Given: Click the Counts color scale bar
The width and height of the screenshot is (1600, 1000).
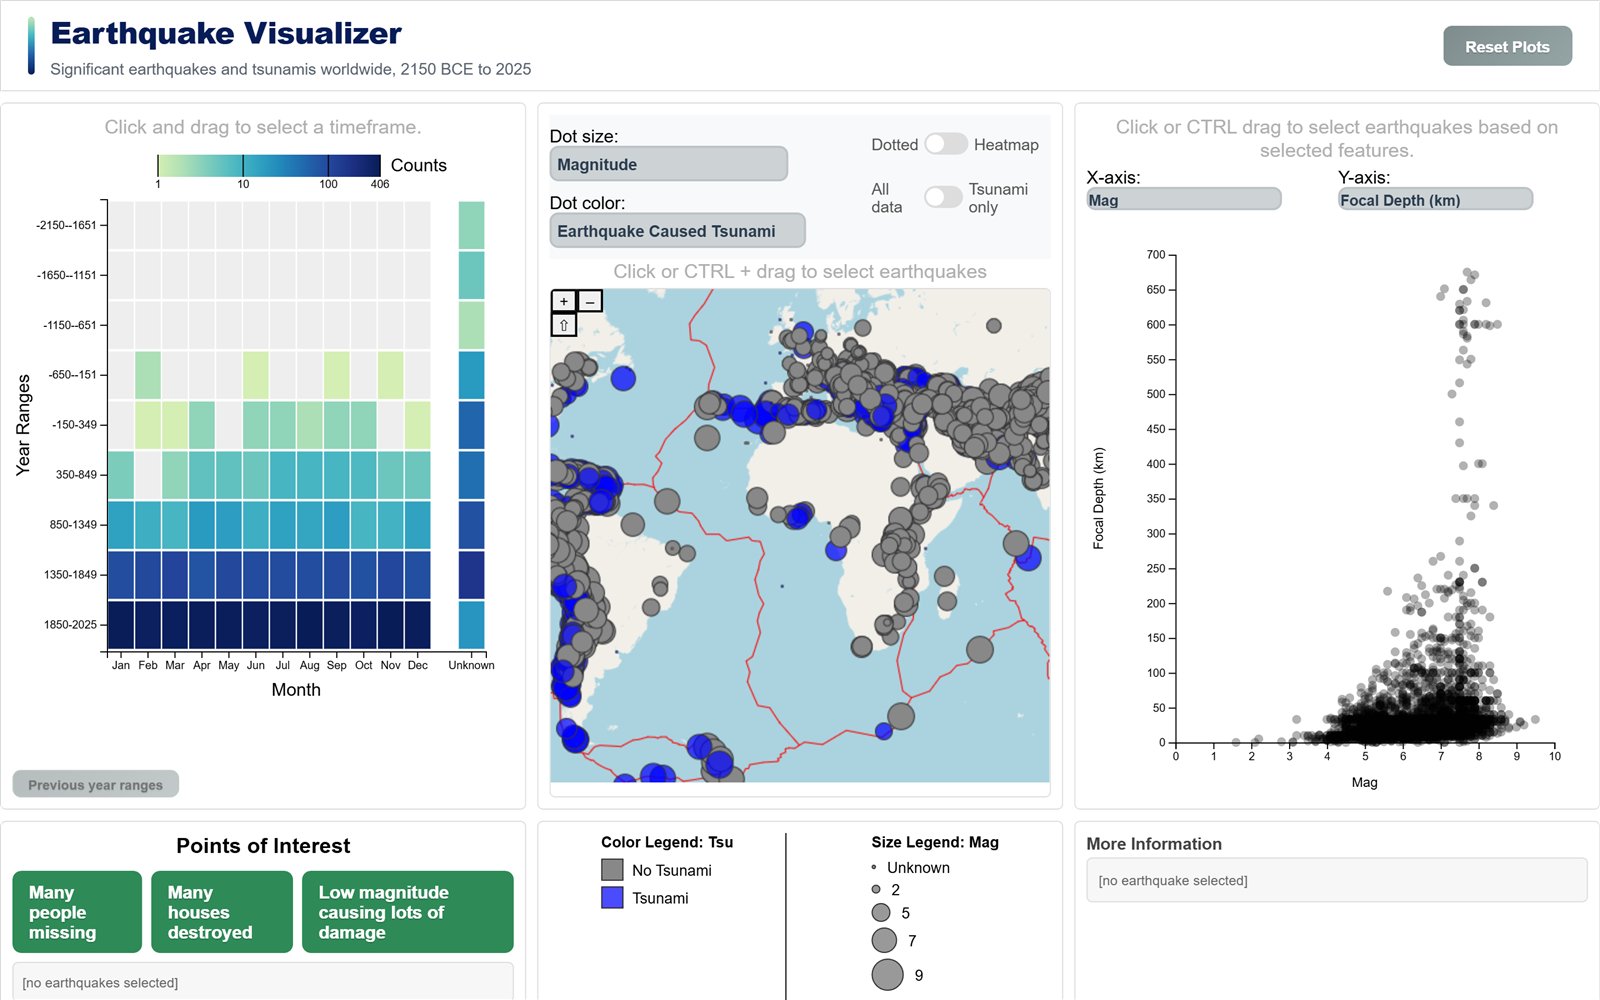Looking at the screenshot, I should pyautogui.click(x=269, y=165).
